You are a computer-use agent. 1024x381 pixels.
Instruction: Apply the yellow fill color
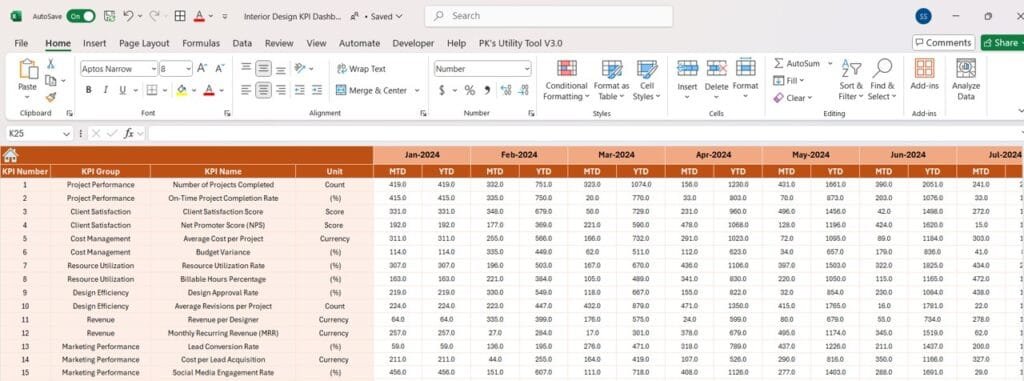click(x=182, y=90)
